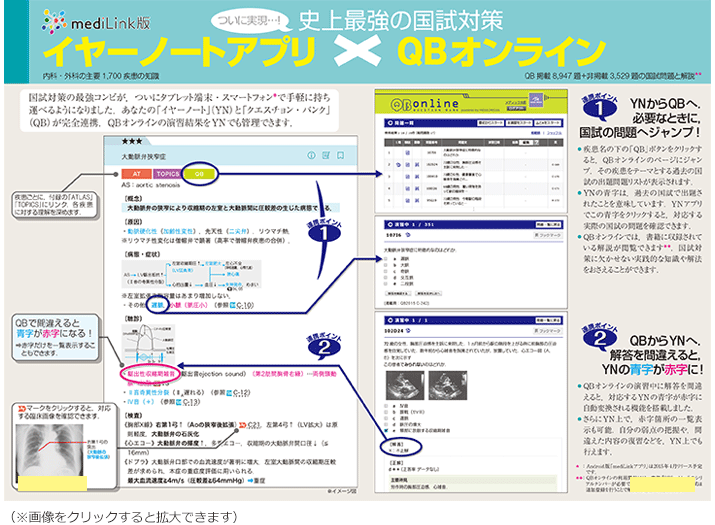Image resolution: width=715 pixels, height=525 pixels.
Task: Check option a in question 102D24
Action: coord(386,406)
